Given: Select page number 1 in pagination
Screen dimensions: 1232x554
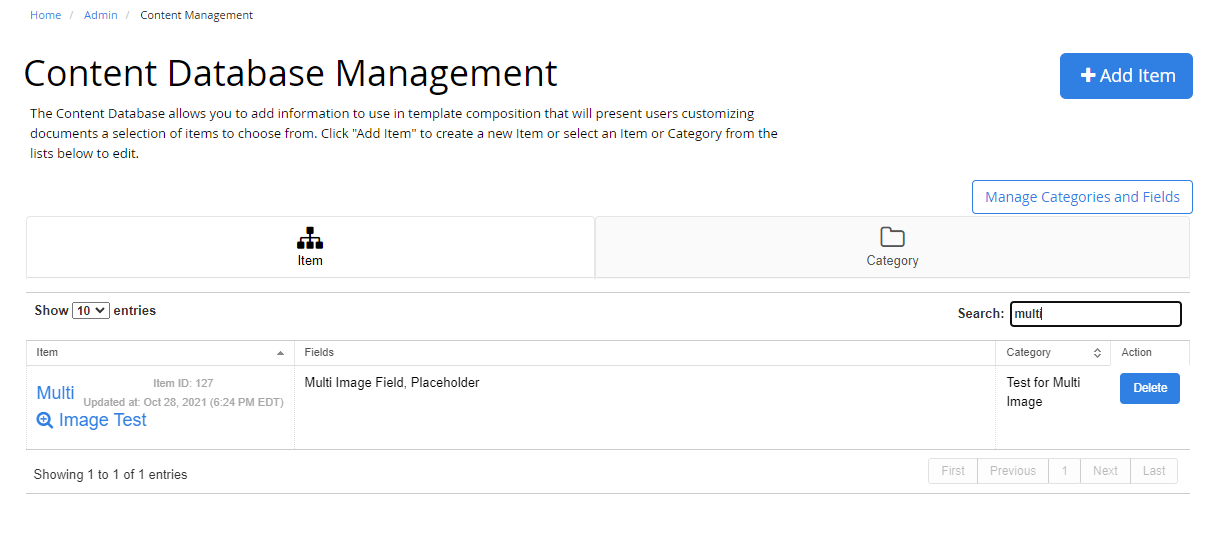Looking at the screenshot, I should click(x=1065, y=471).
